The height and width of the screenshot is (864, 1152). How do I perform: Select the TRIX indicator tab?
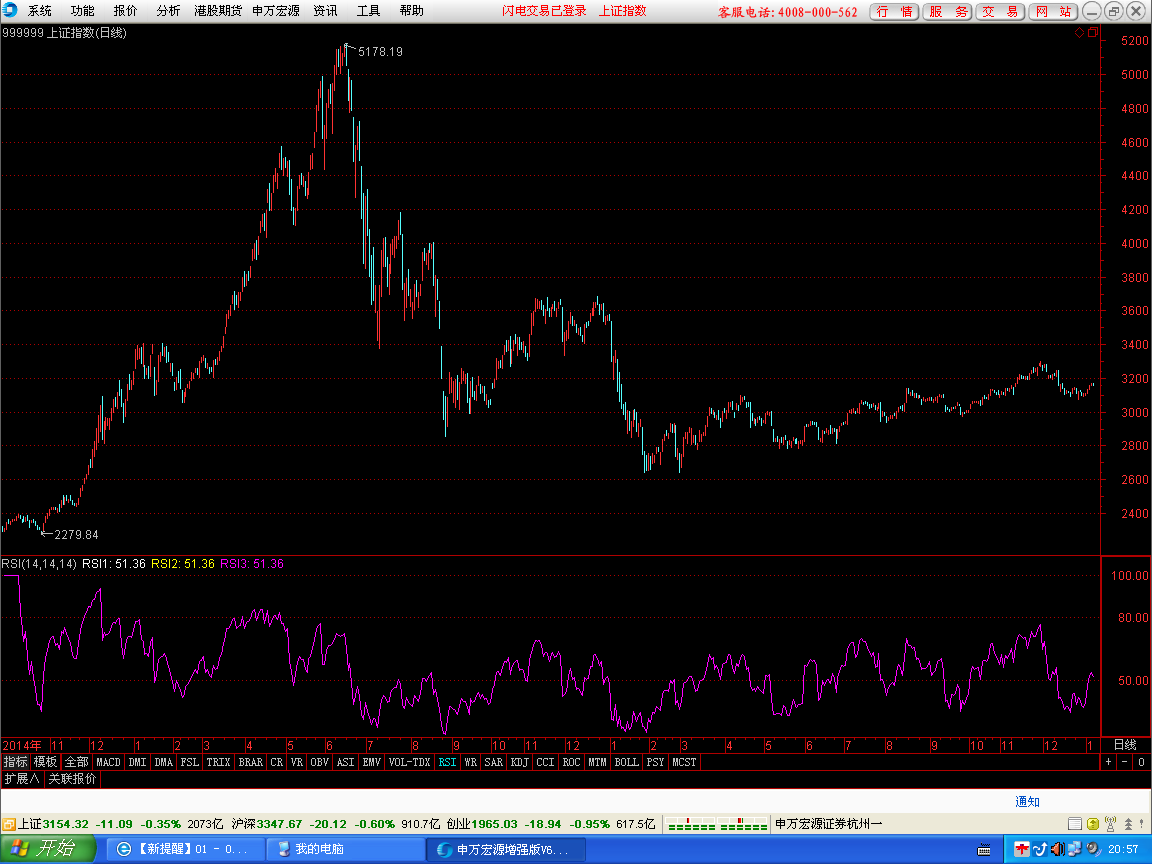point(218,762)
